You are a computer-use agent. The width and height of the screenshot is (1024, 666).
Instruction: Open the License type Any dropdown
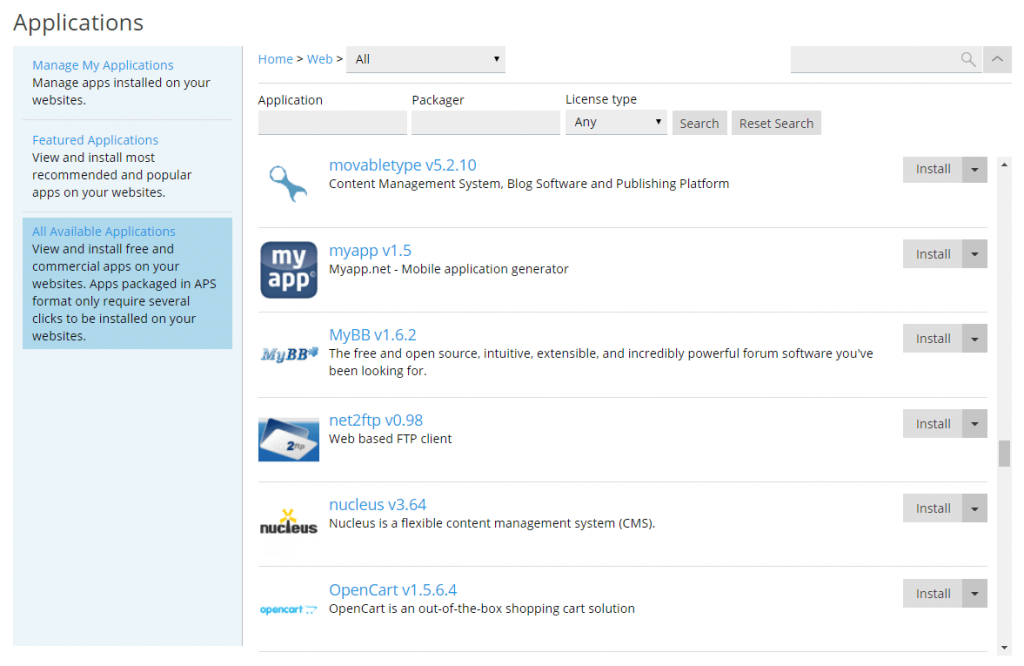click(x=616, y=122)
